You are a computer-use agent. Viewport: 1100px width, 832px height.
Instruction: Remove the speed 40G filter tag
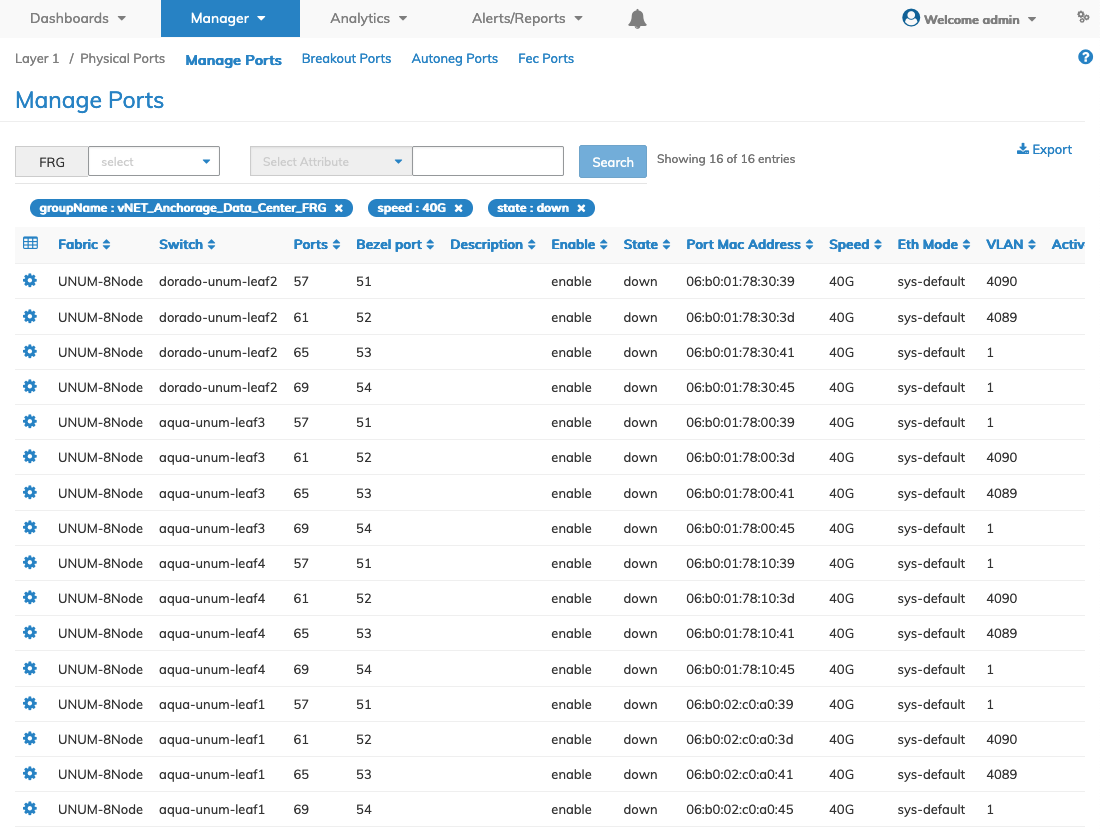[x=459, y=208]
